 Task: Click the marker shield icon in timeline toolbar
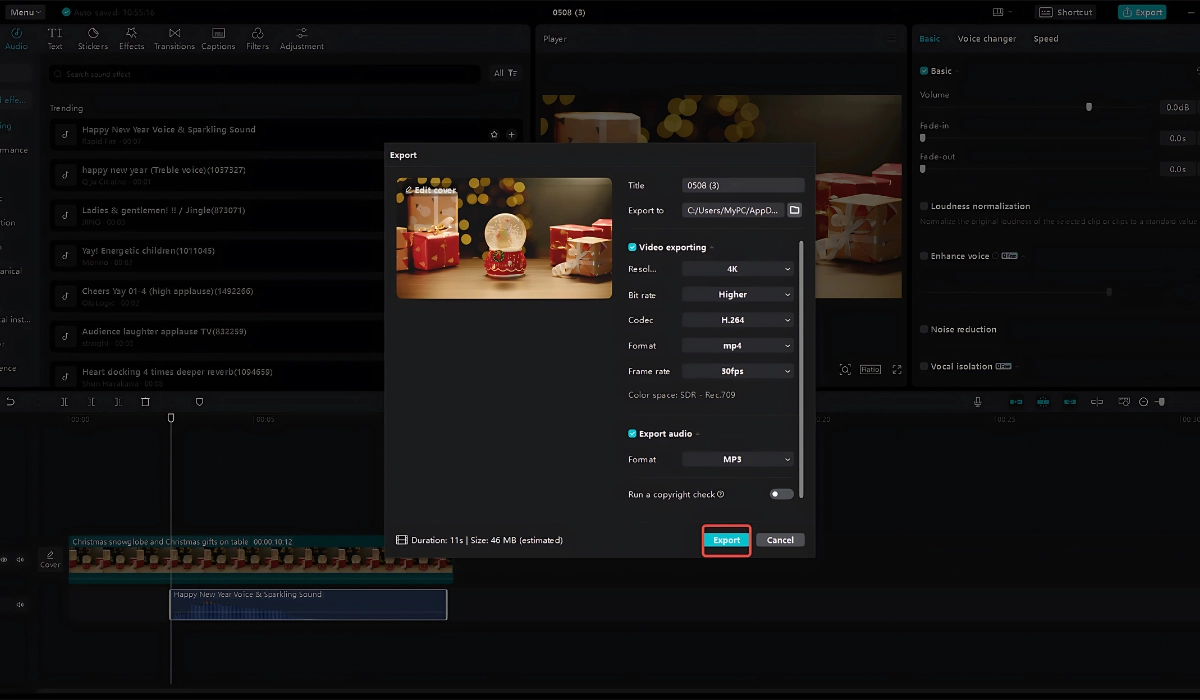point(199,402)
